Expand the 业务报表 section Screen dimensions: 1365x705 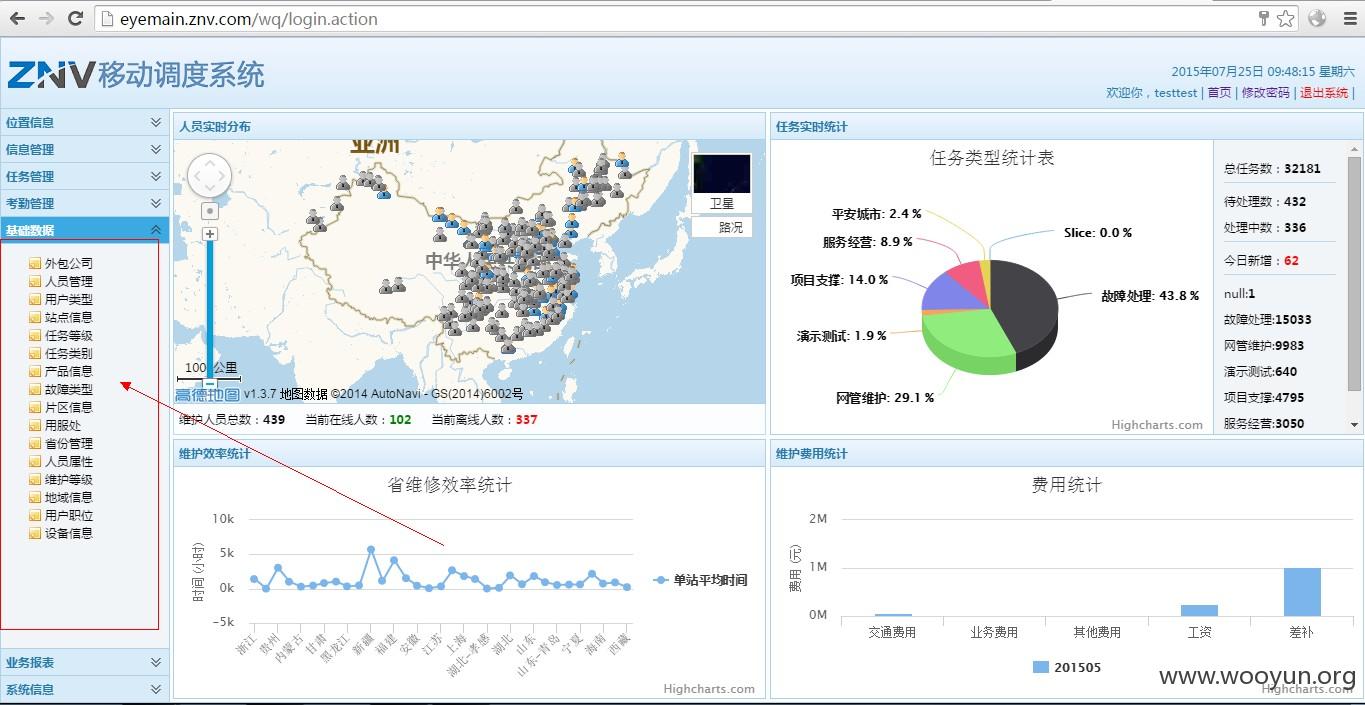coord(84,662)
